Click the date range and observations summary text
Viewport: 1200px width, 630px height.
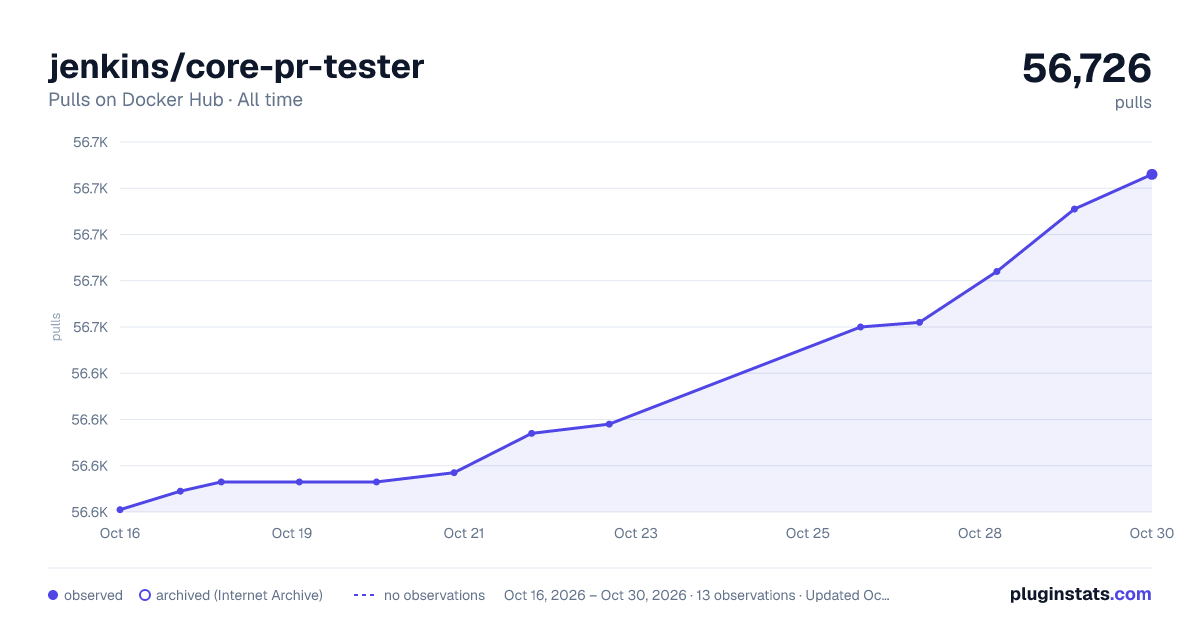coord(696,595)
